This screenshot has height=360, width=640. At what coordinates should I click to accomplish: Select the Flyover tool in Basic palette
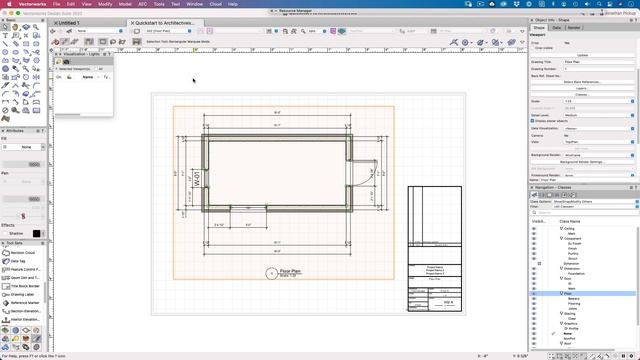pos(26,27)
